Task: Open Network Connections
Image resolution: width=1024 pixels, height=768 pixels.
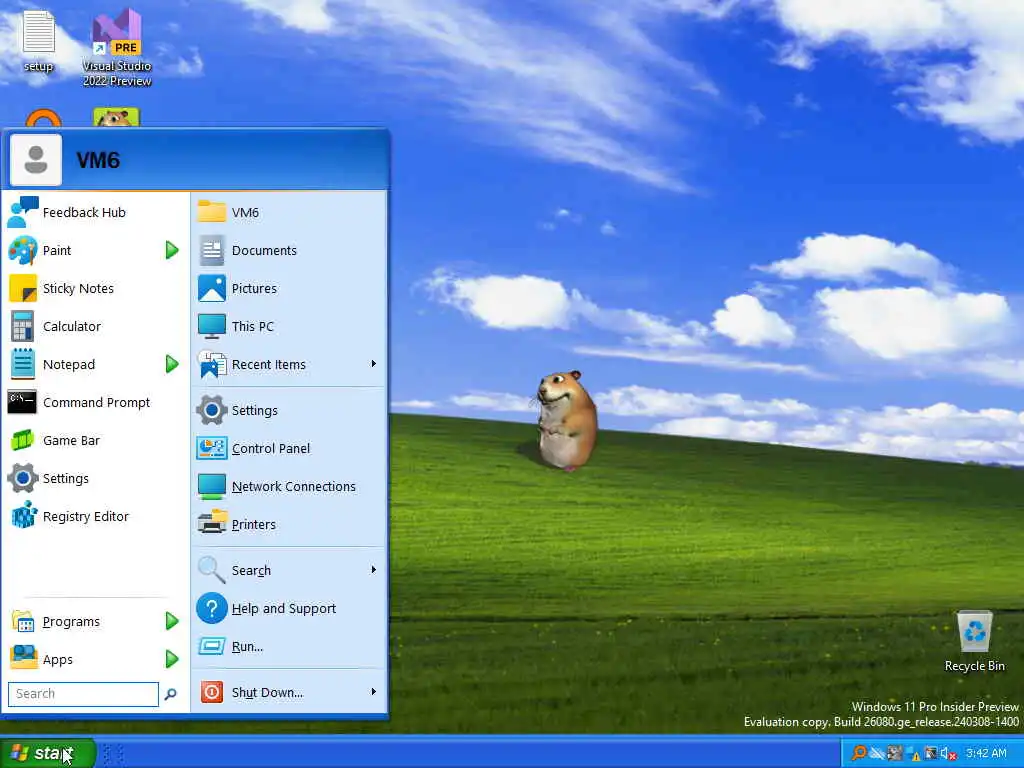Action: (289, 486)
